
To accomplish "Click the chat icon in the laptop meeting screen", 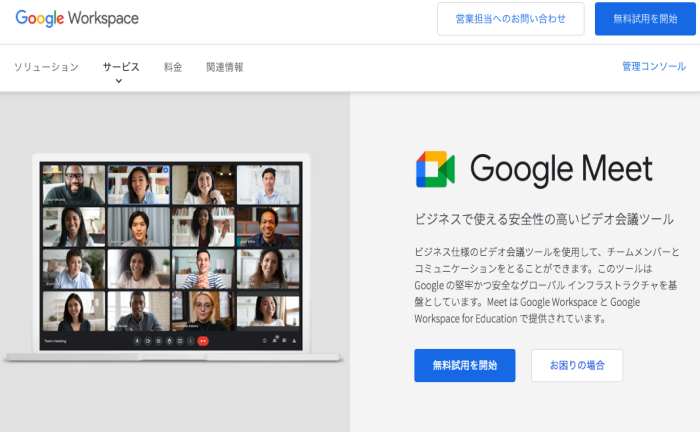I will [284, 341].
